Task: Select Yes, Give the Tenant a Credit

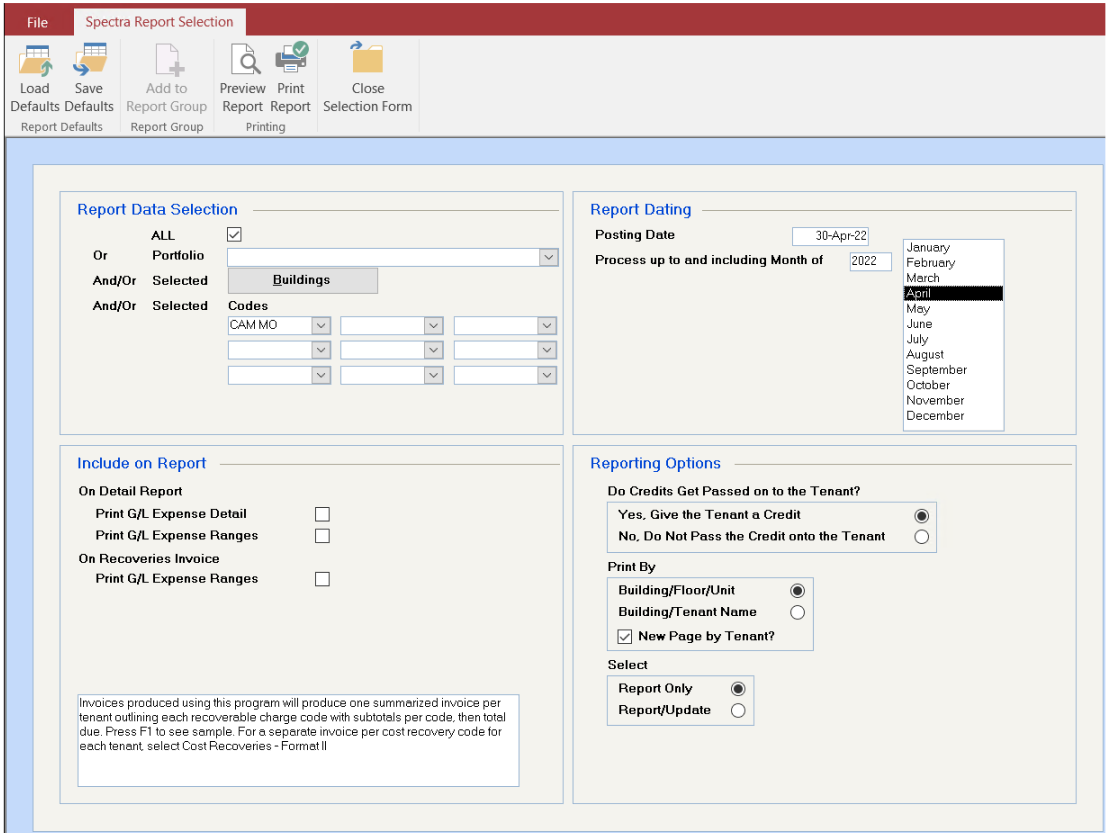Action: [921, 516]
